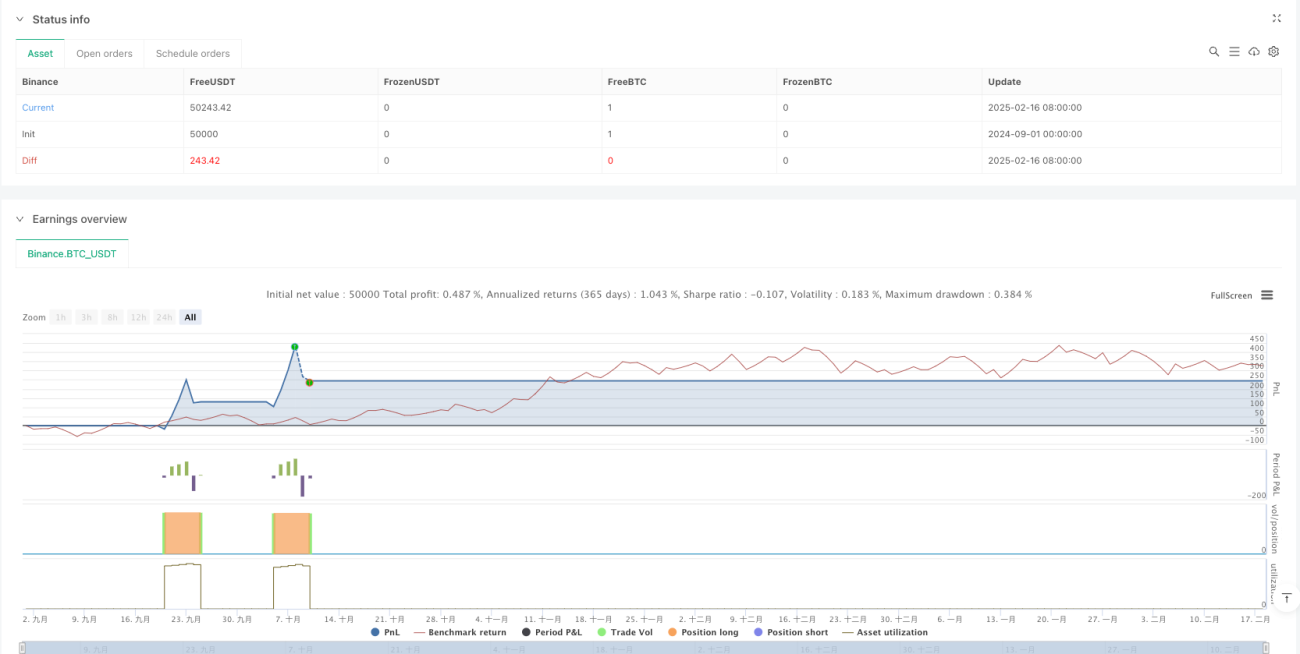Switch to the Open orders tab

pos(104,54)
